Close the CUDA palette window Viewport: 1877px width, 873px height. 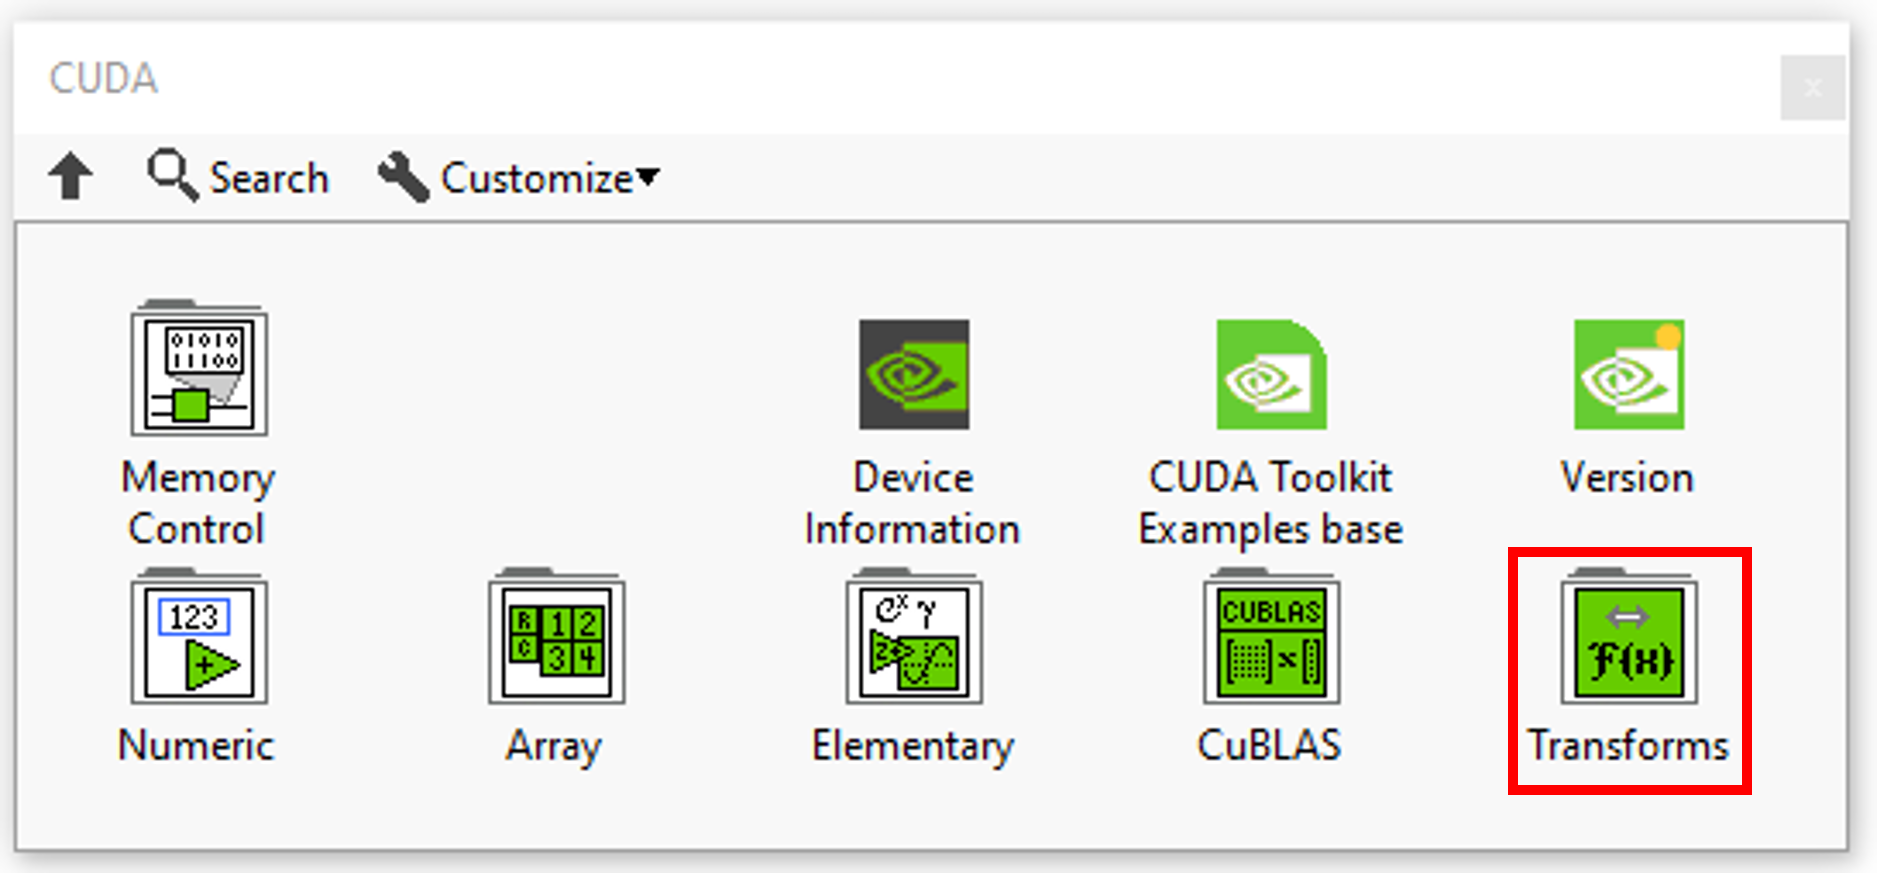tap(1811, 88)
